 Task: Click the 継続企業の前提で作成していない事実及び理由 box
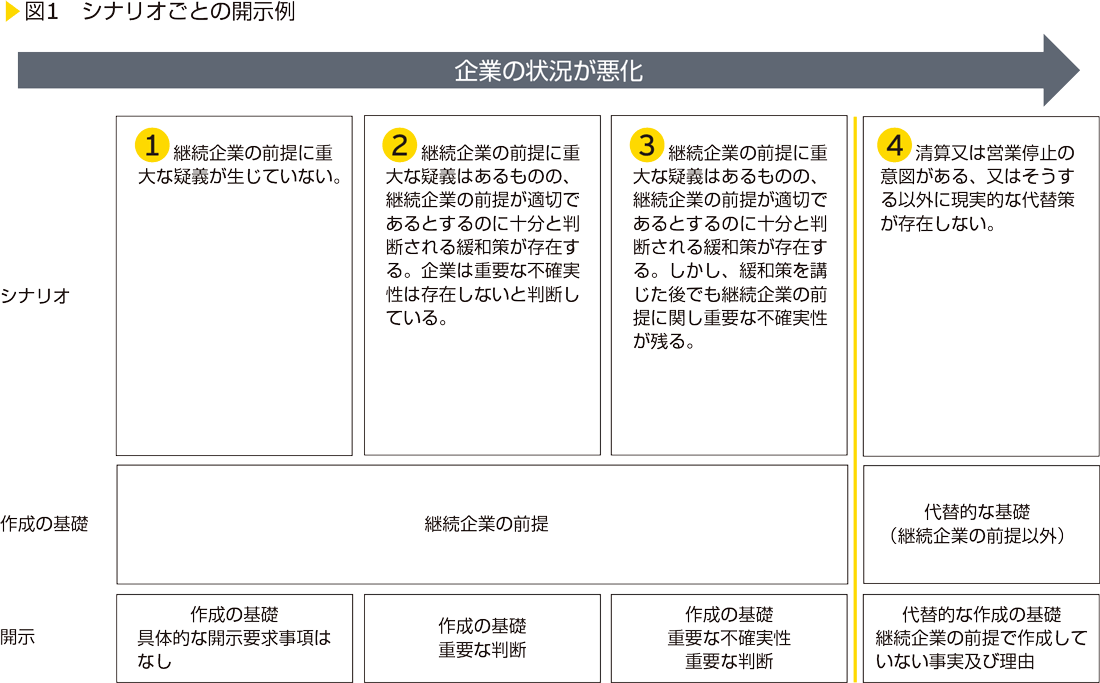[x=979, y=638]
